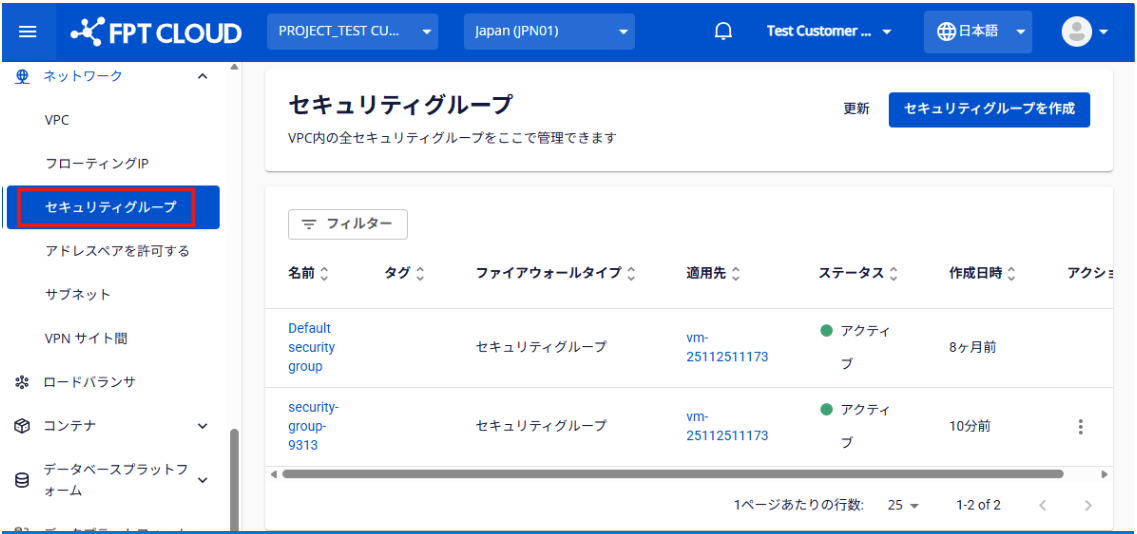This screenshot has width=1137, height=534.
Task: Change rows per page dropdown 25
Action: pos(903,506)
